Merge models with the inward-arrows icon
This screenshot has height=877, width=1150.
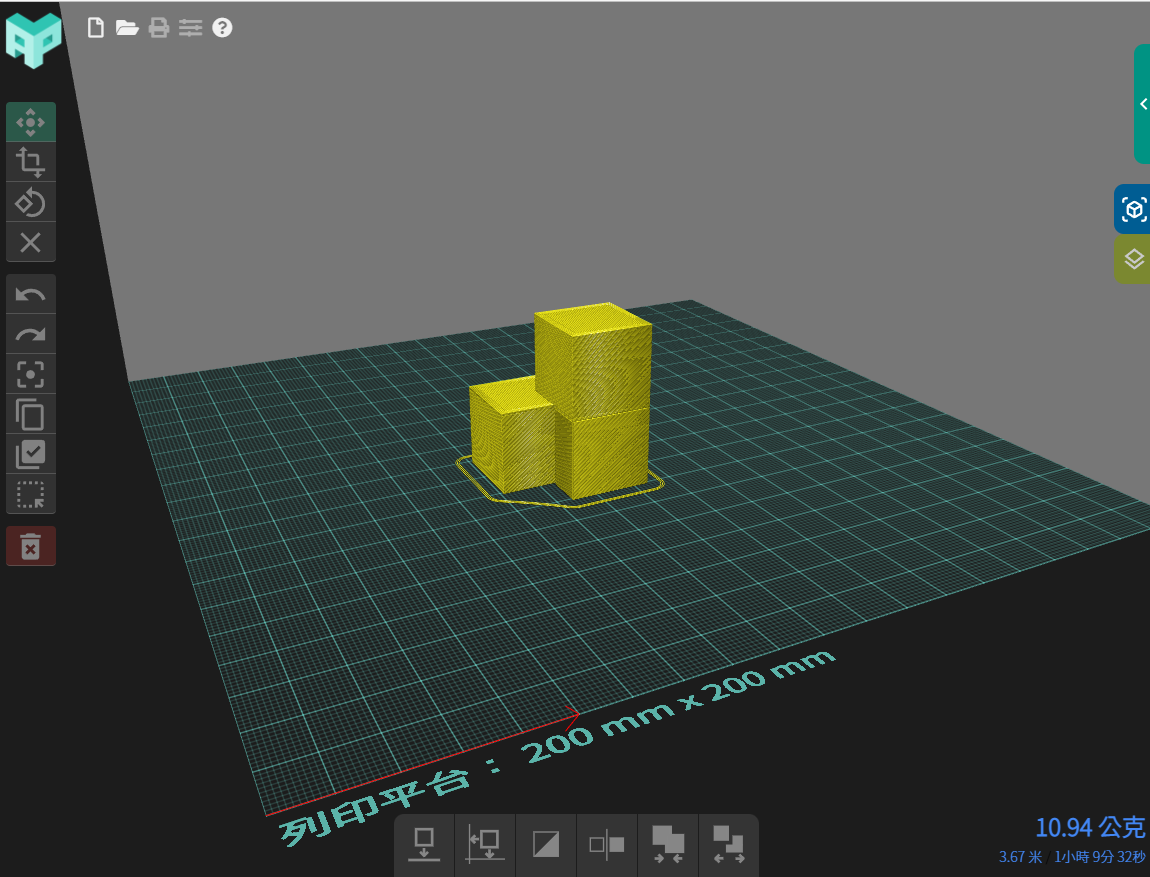point(668,845)
